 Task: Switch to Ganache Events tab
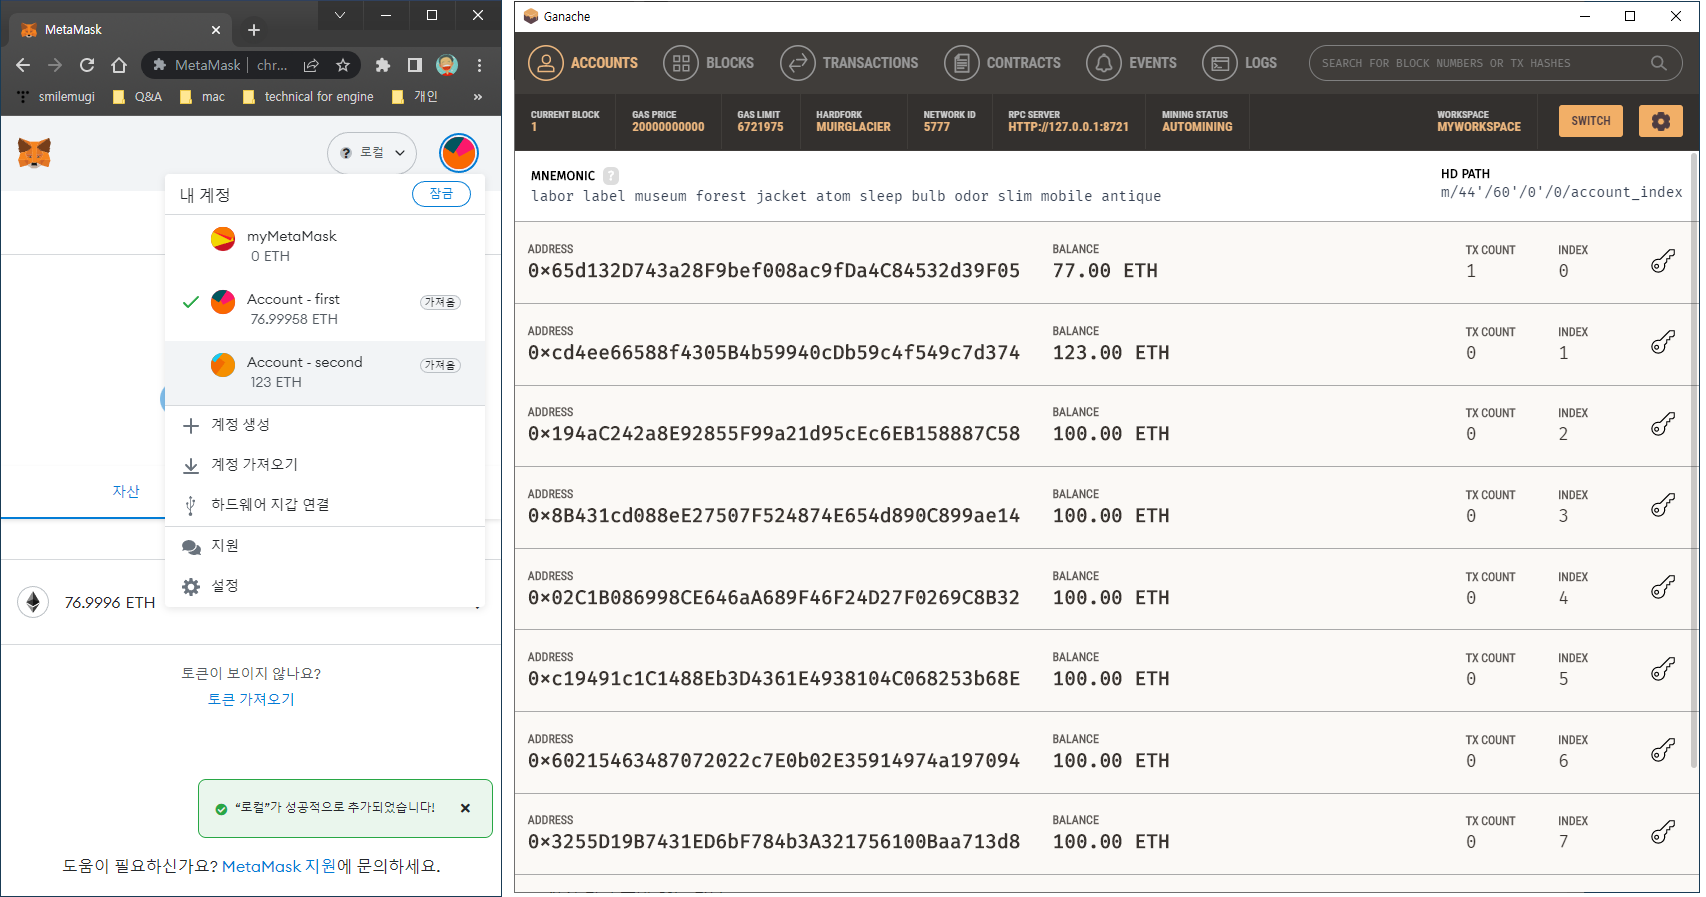[x=1131, y=63]
